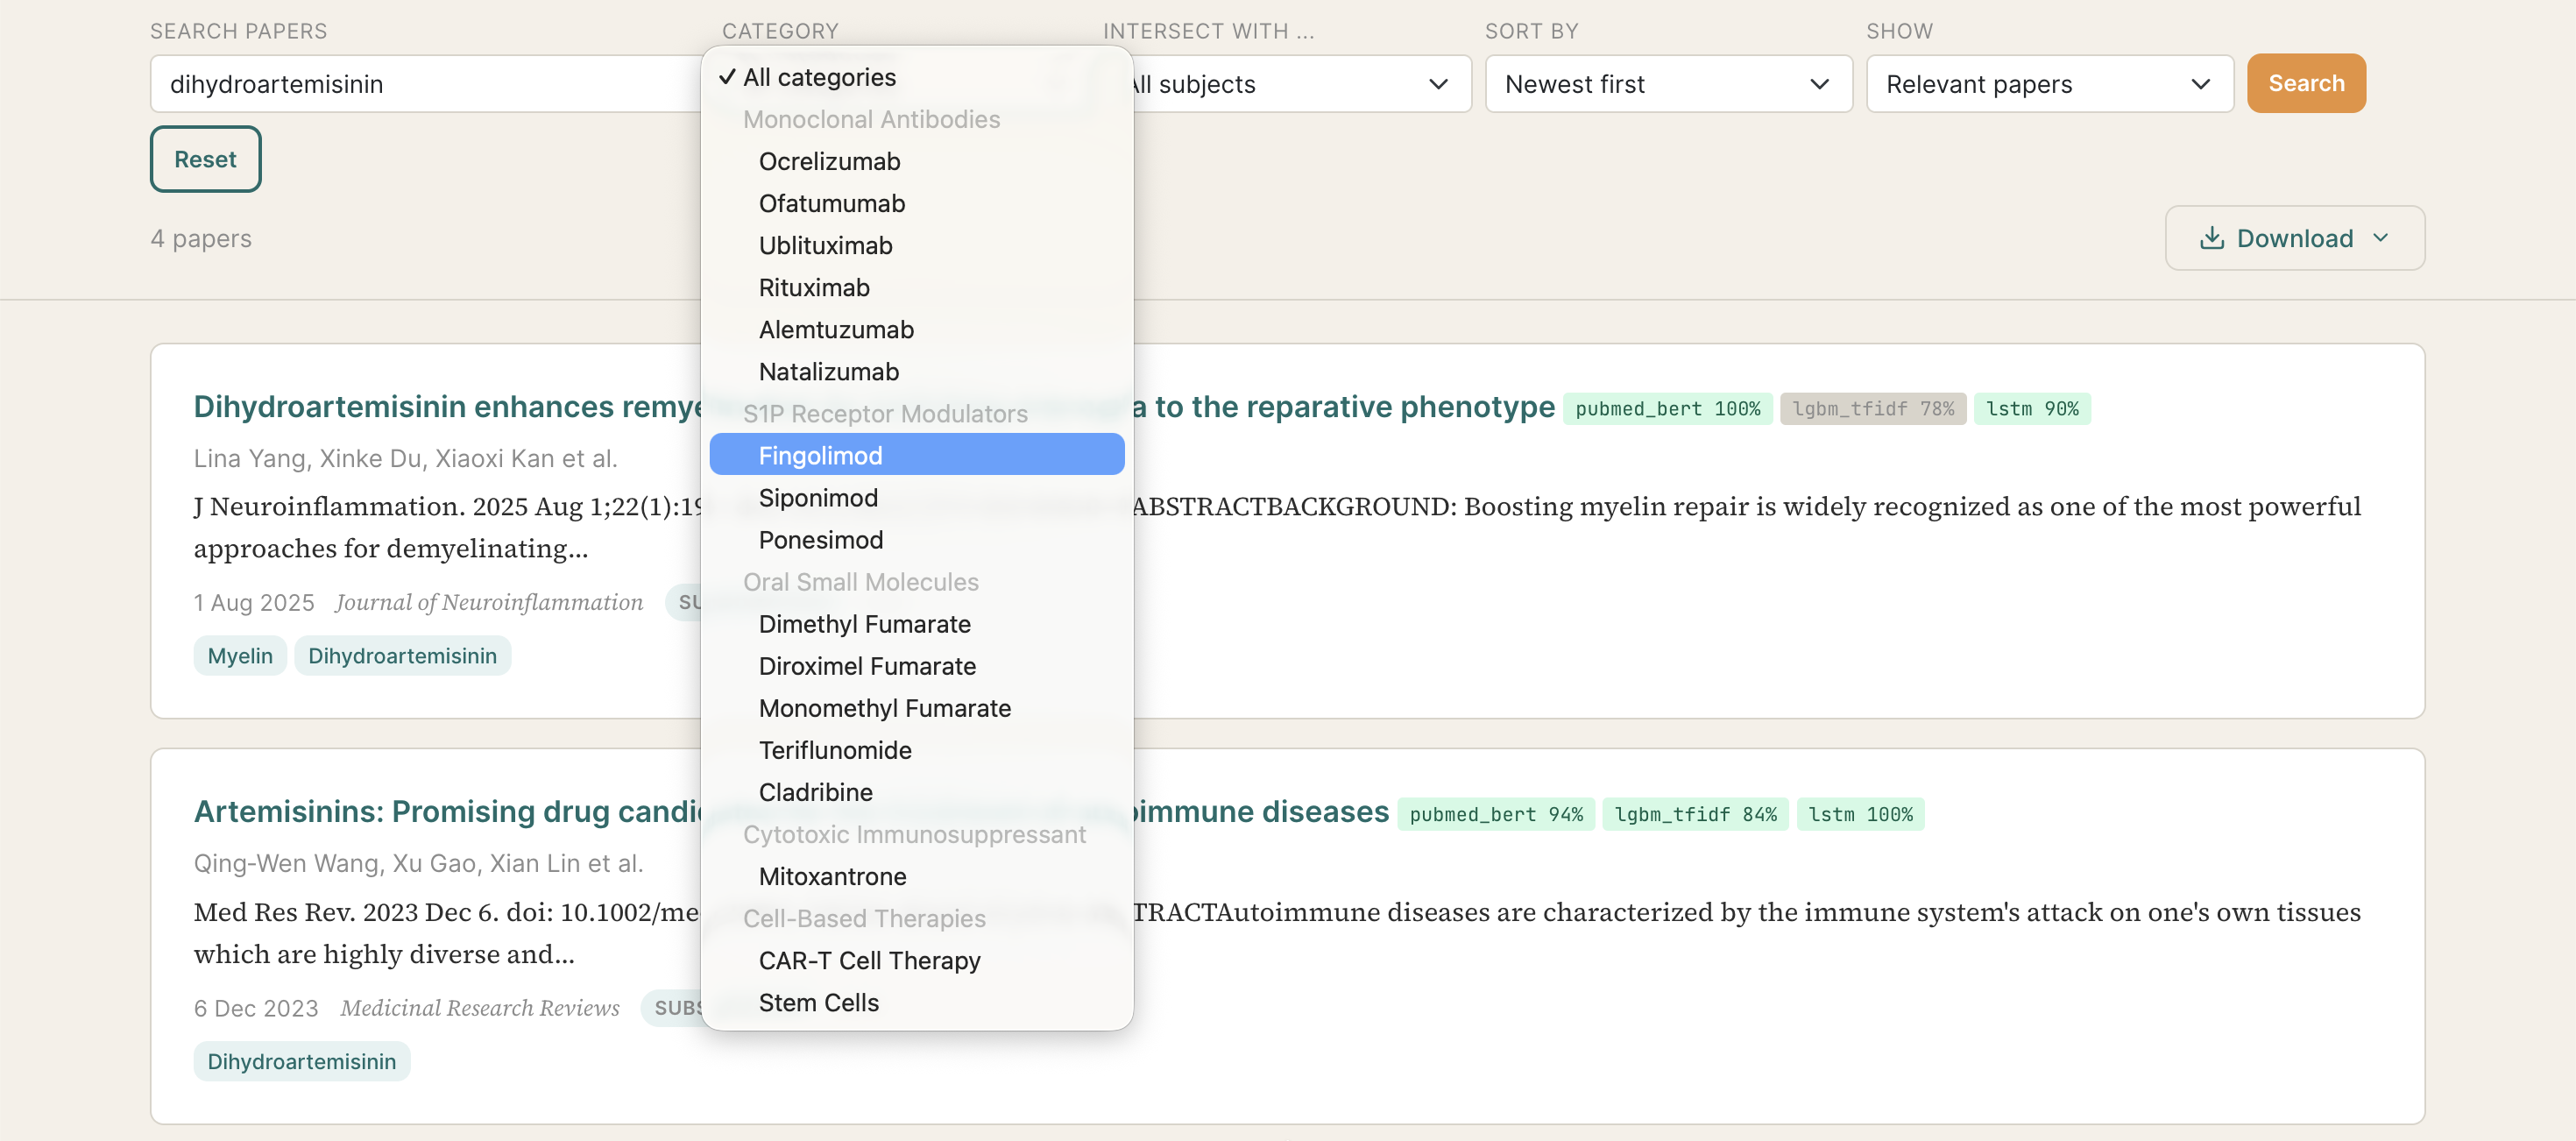Click lgbm_tfidf 84% score badge
The height and width of the screenshot is (1141, 2576).
tap(1695, 814)
